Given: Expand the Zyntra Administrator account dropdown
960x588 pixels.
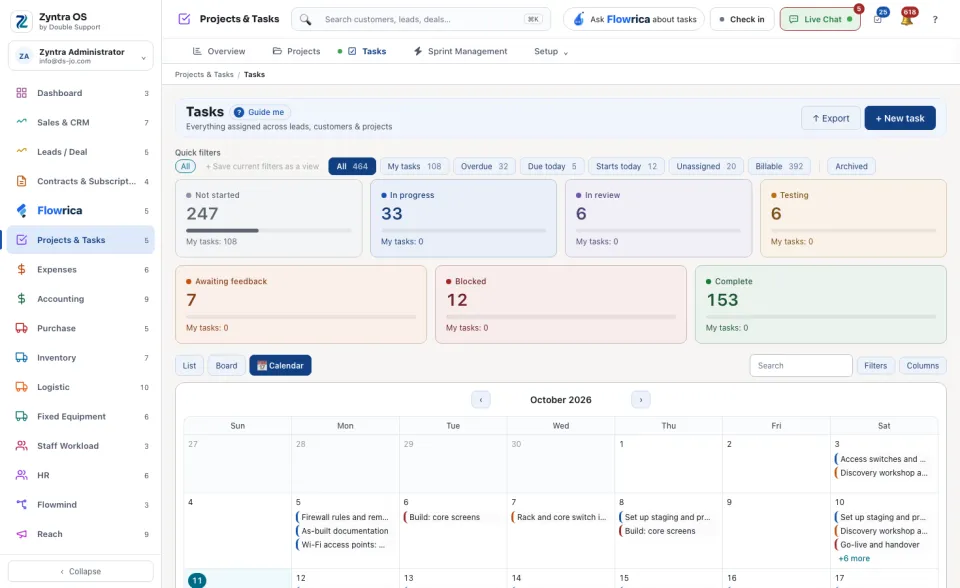Looking at the screenshot, I should click(x=81, y=56).
